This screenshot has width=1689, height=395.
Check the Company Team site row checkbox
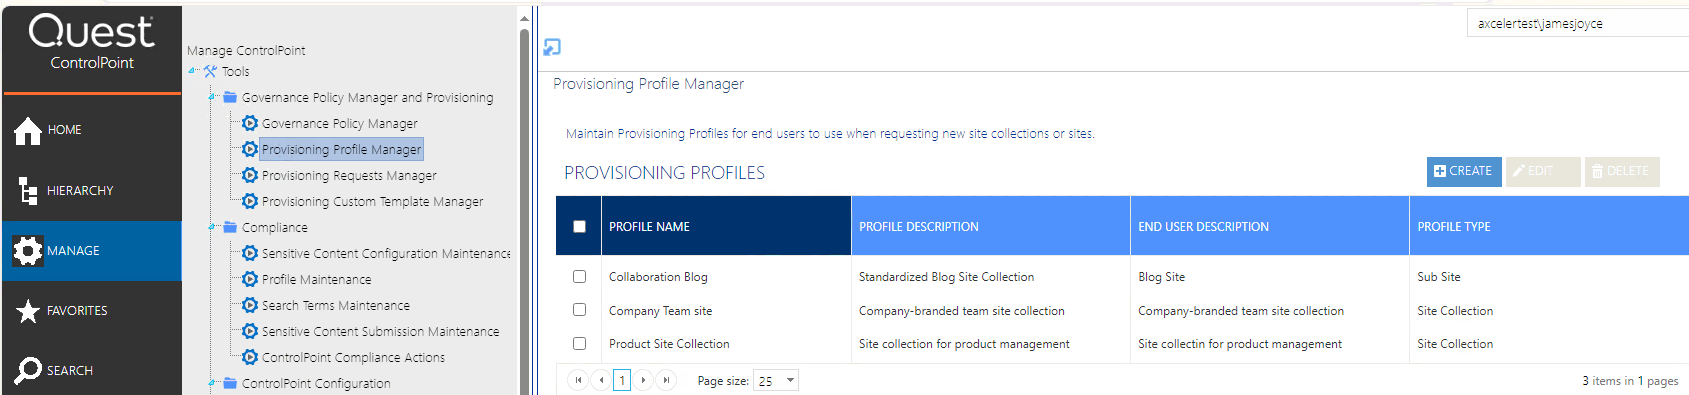click(x=579, y=310)
